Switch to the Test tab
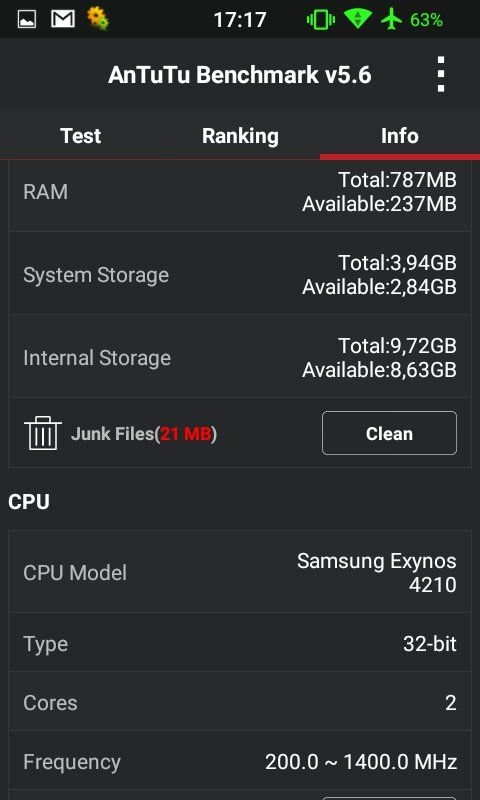Viewport: 480px width, 800px height. click(80, 136)
